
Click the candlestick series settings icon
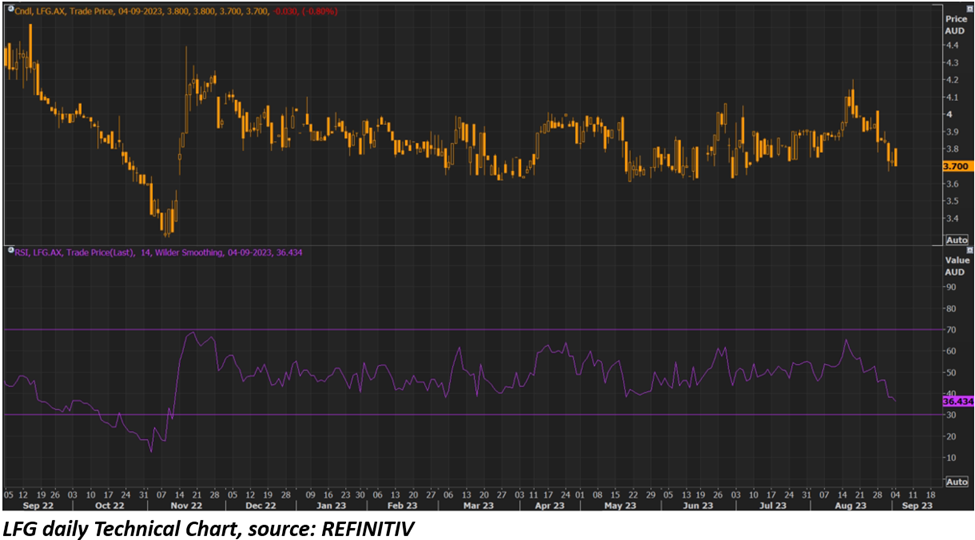(9, 9)
